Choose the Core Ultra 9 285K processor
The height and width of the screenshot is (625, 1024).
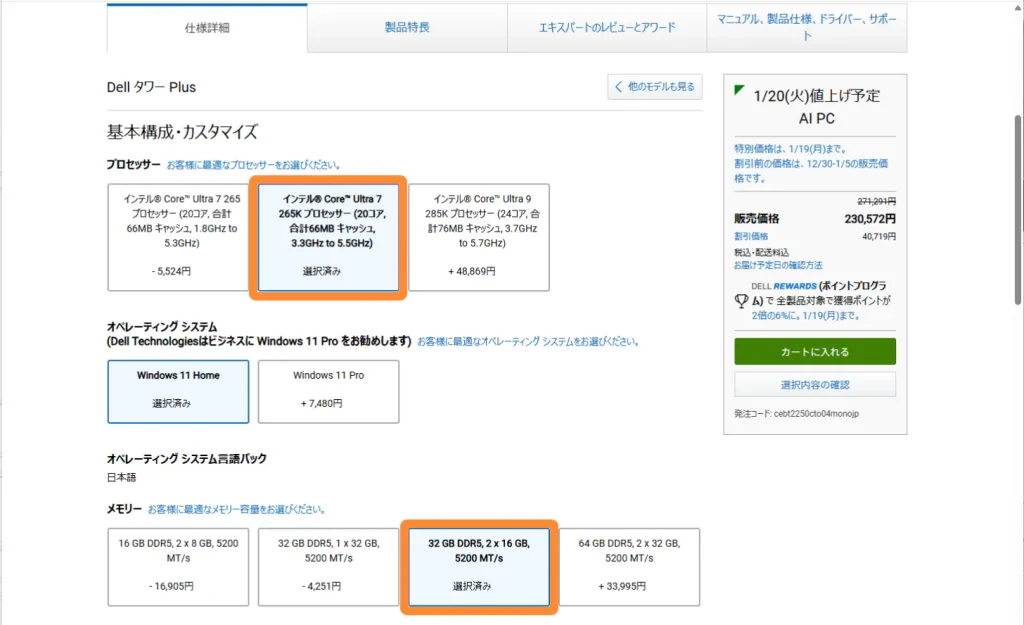pos(478,236)
